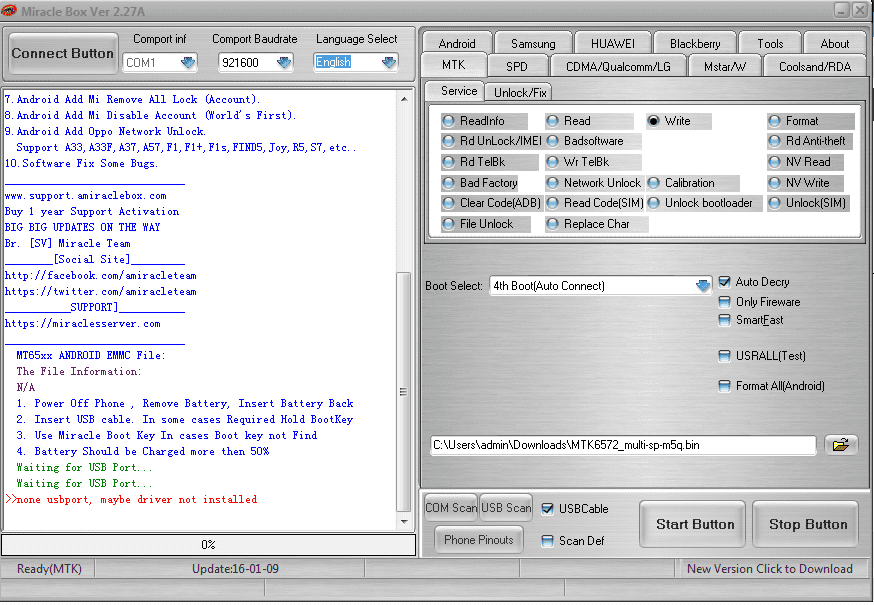Select the File Unlock radio option

[448, 224]
